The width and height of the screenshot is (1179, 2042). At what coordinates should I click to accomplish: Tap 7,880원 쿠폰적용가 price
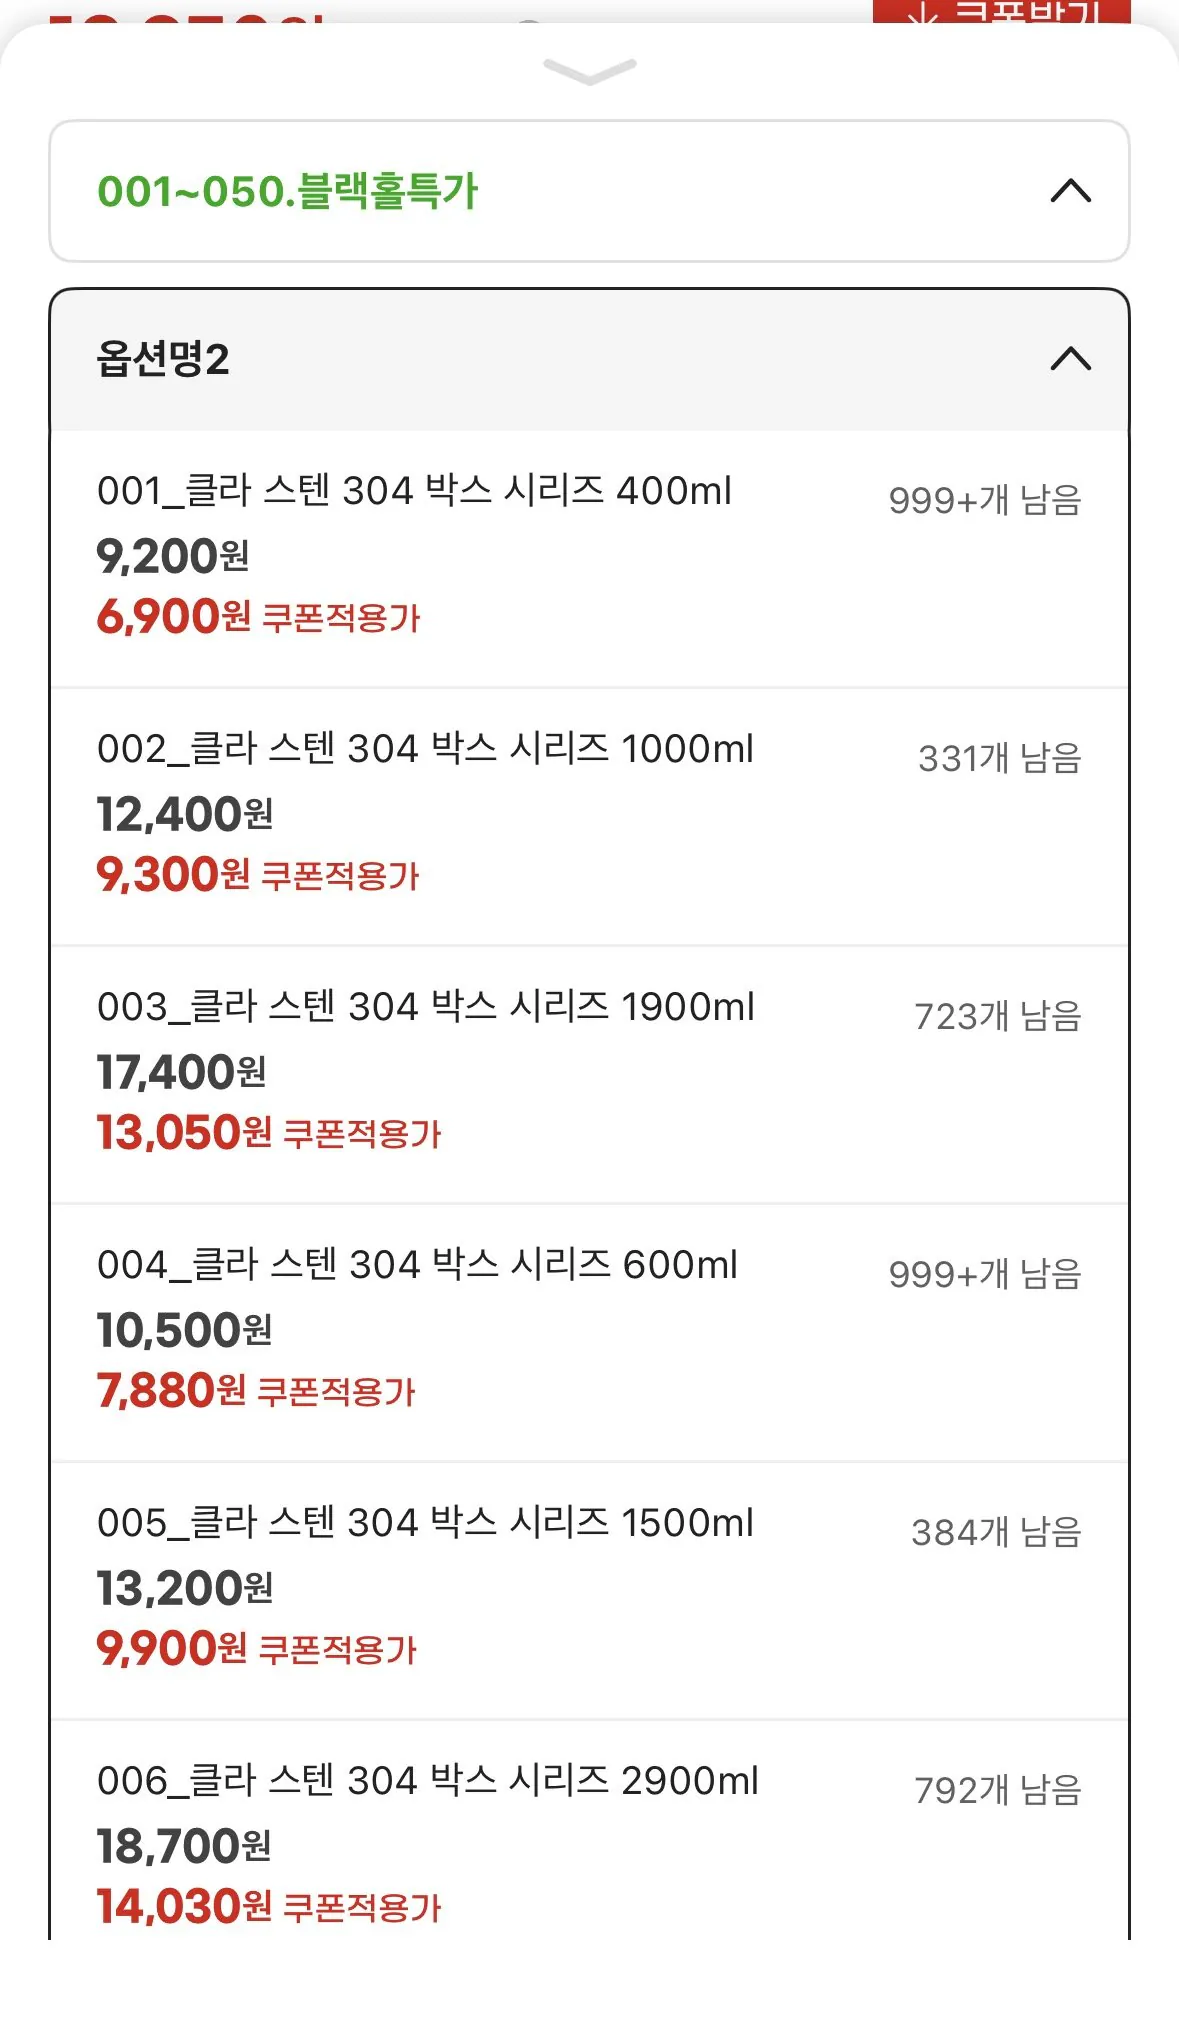point(256,1390)
